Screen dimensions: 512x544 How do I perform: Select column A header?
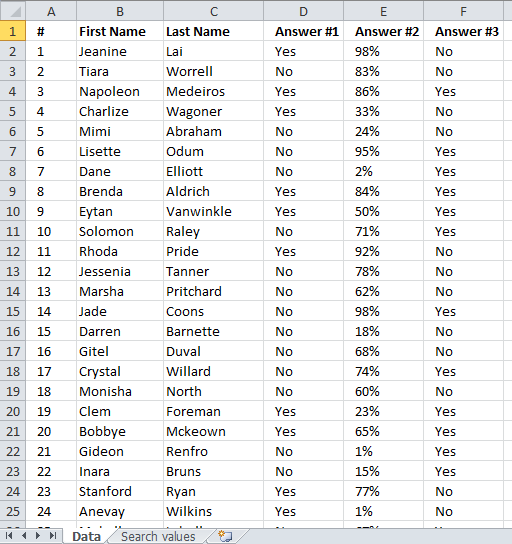tap(51, 11)
